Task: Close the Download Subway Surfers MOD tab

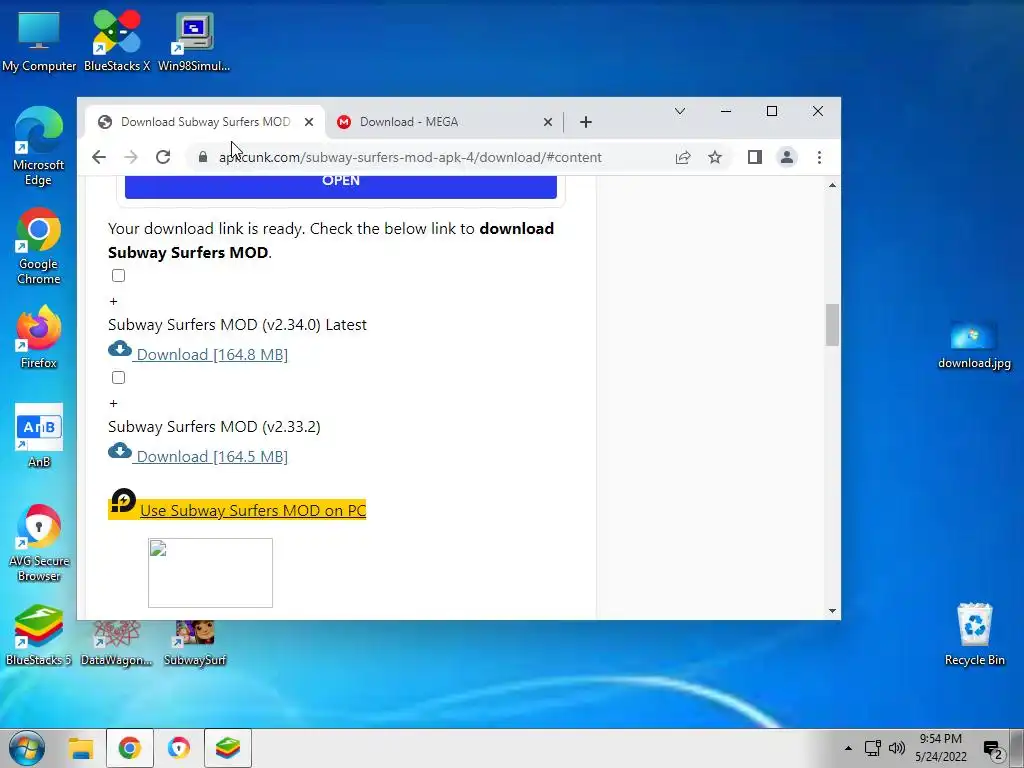Action: 309,122
